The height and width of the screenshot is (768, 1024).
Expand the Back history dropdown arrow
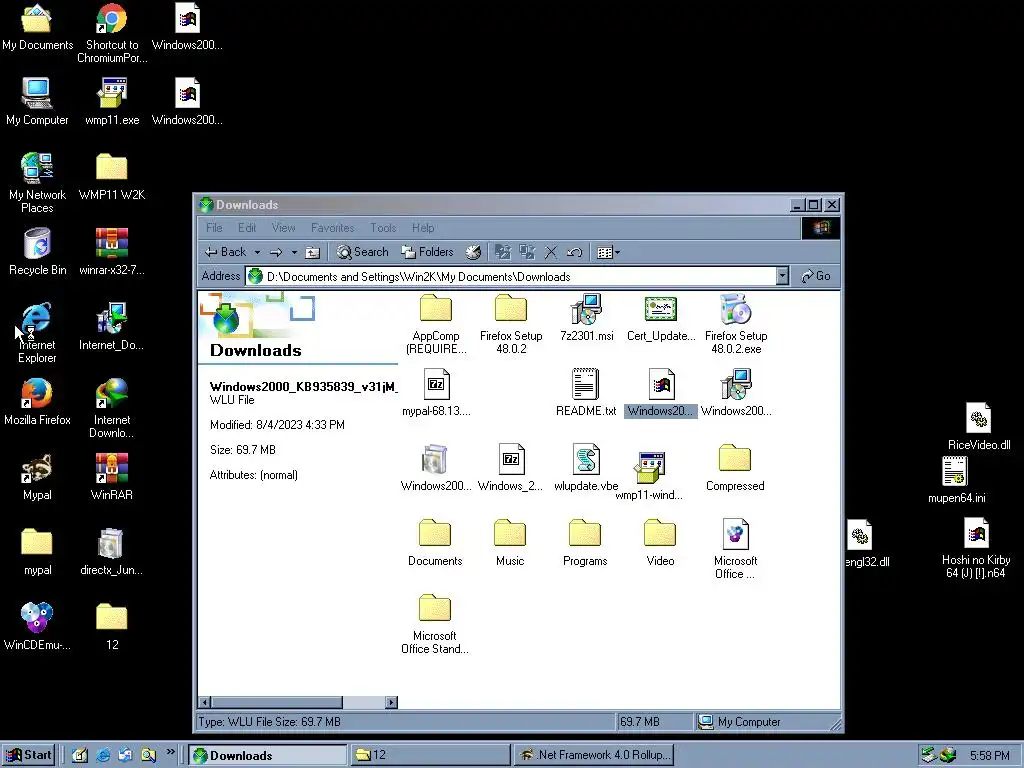[x=257, y=252]
